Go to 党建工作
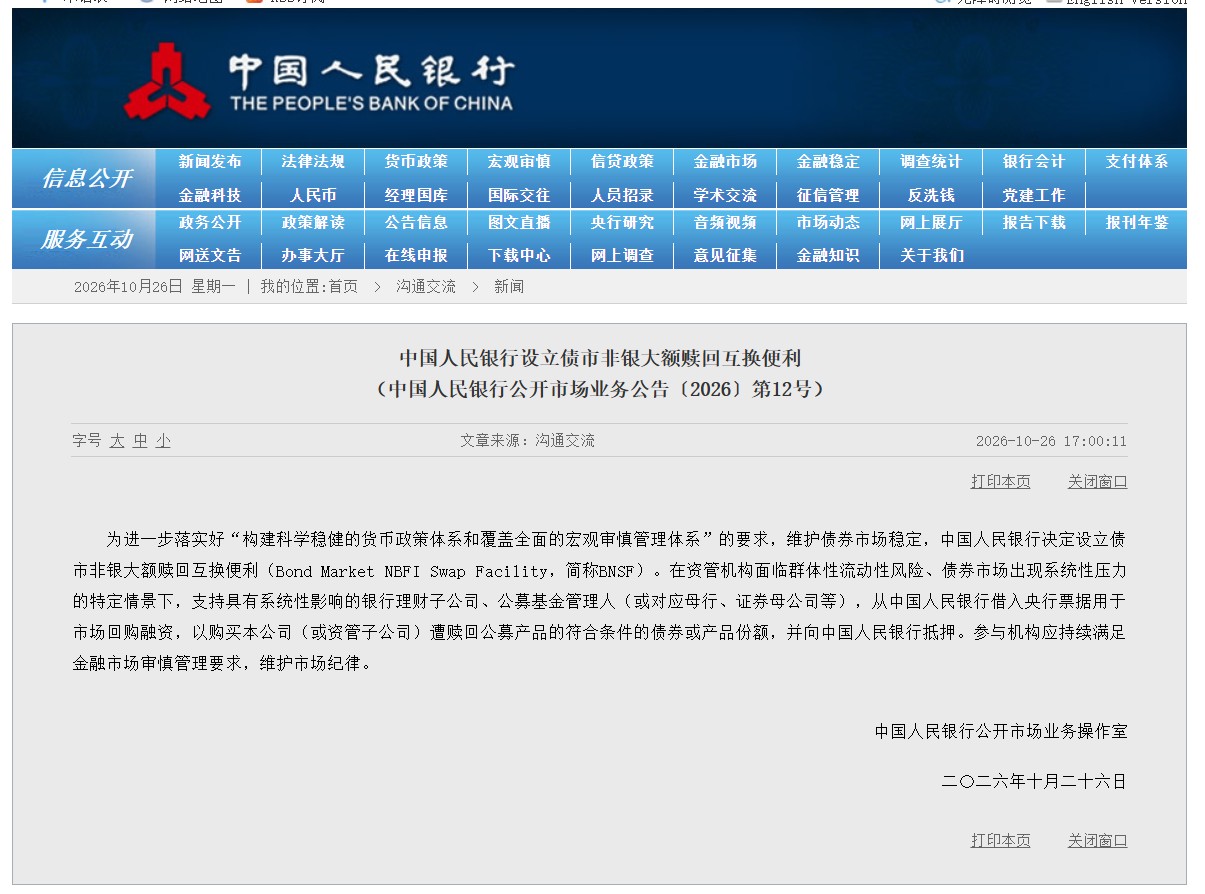Image resolution: width=1205 pixels, height=894 pixels. point(1034,195)
